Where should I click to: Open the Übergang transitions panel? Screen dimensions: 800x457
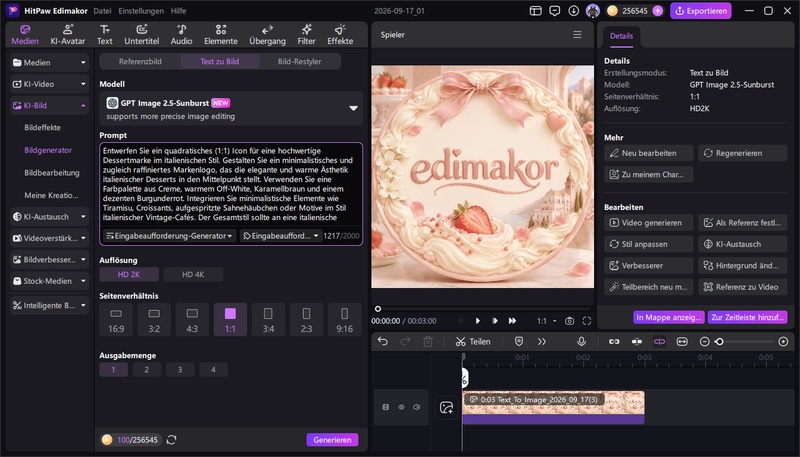(x=267, y=35)
